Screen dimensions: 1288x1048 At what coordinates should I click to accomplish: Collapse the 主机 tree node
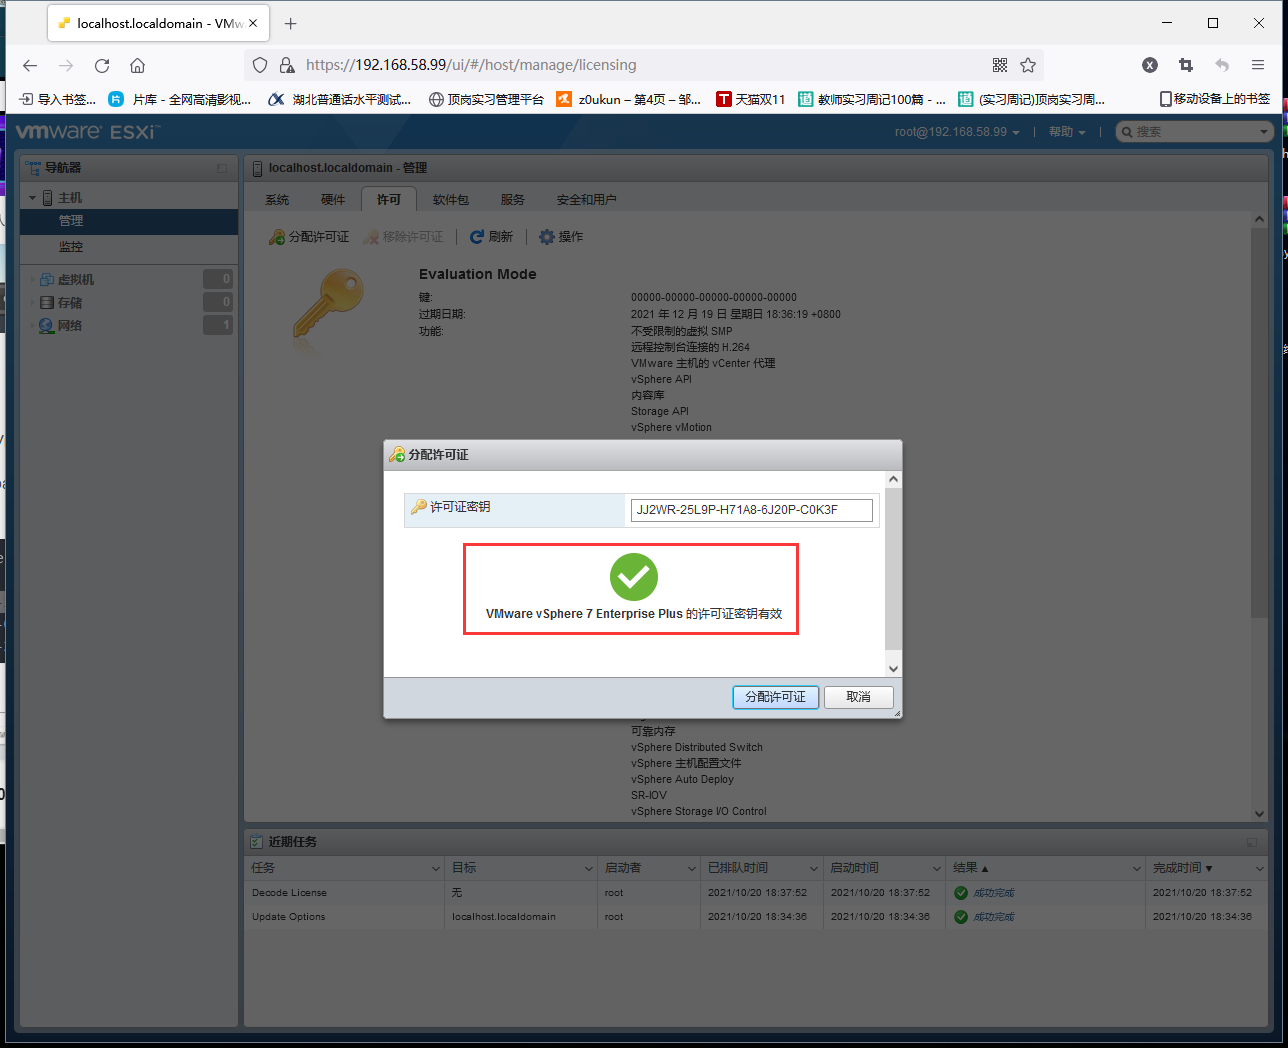(x=33, y=198)
